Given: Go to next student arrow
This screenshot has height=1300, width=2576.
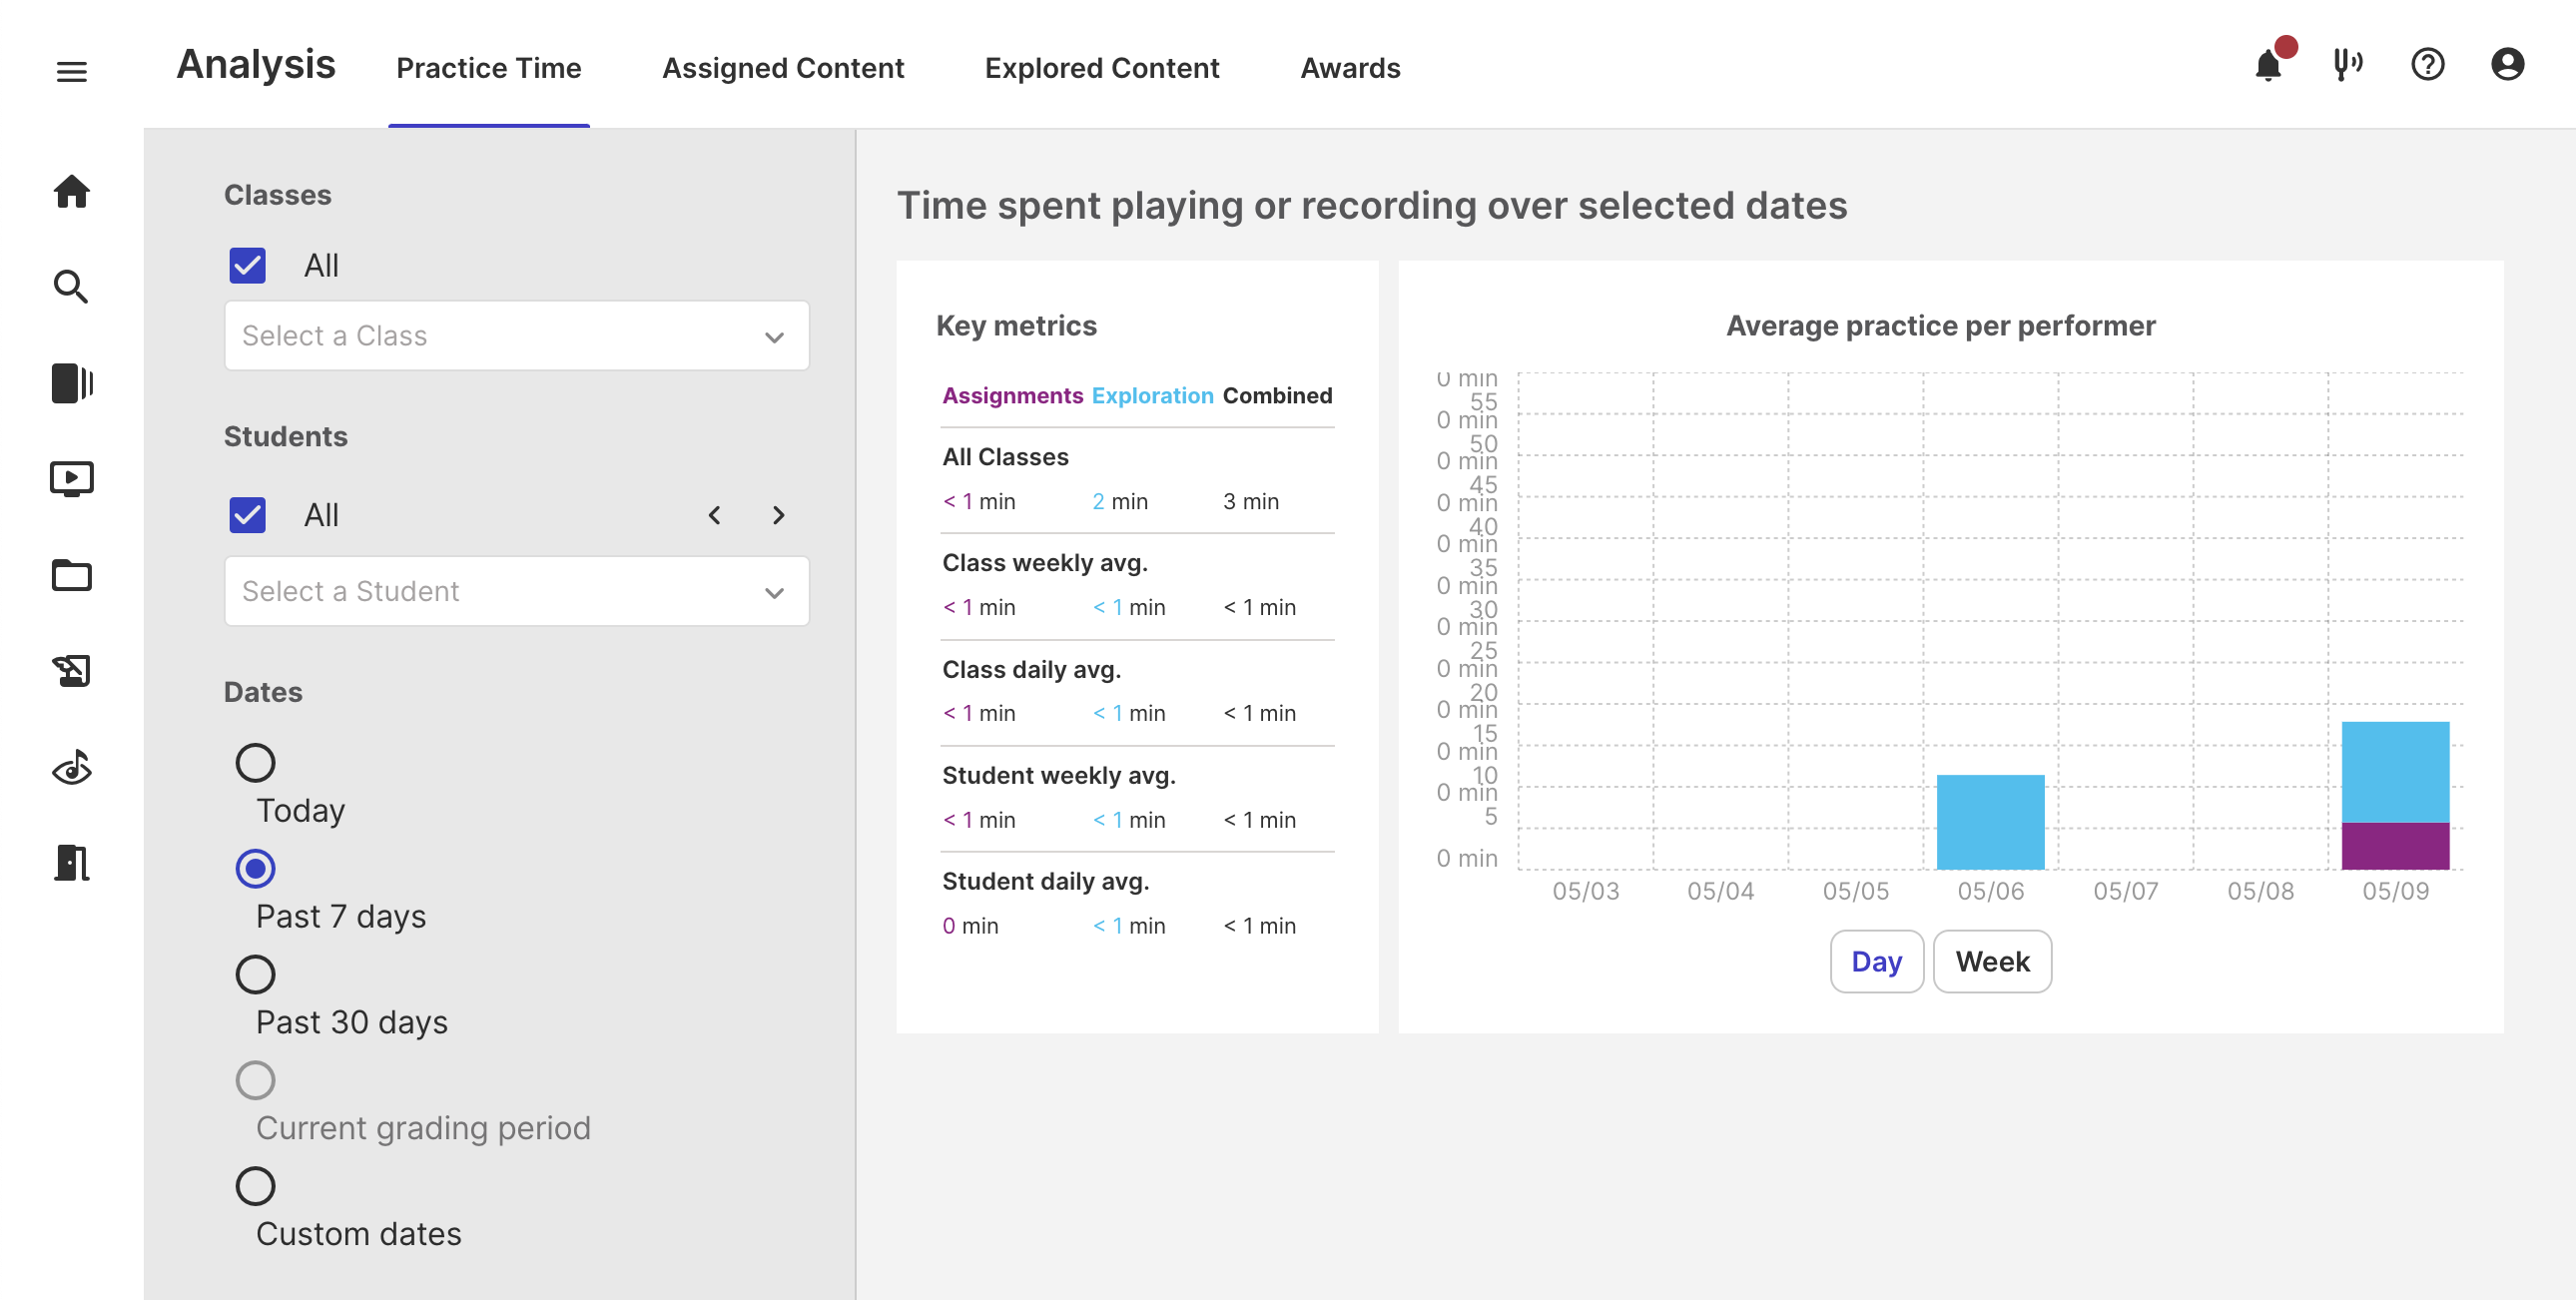Looking at the screenshot, I should 778,515.
